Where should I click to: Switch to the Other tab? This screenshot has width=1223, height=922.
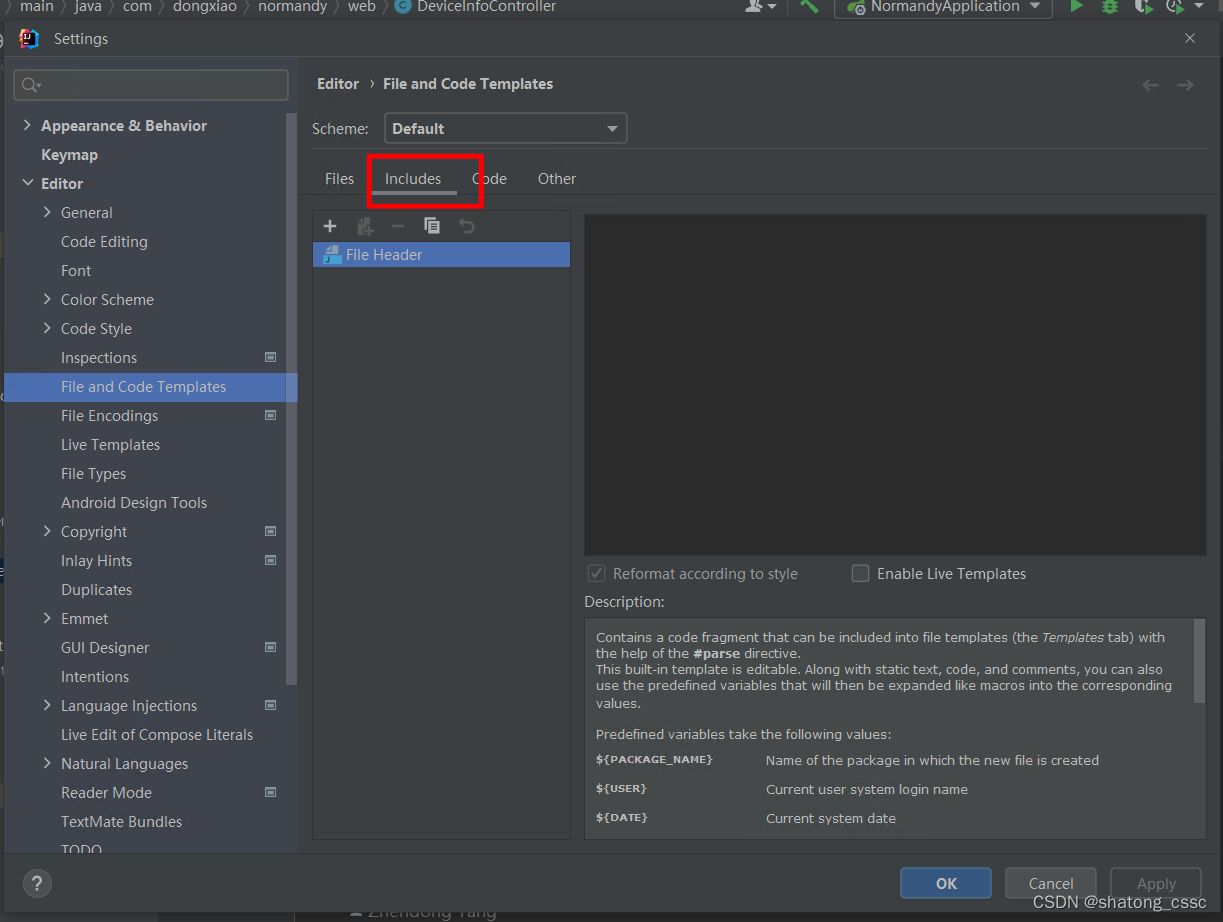coord(557,178)
